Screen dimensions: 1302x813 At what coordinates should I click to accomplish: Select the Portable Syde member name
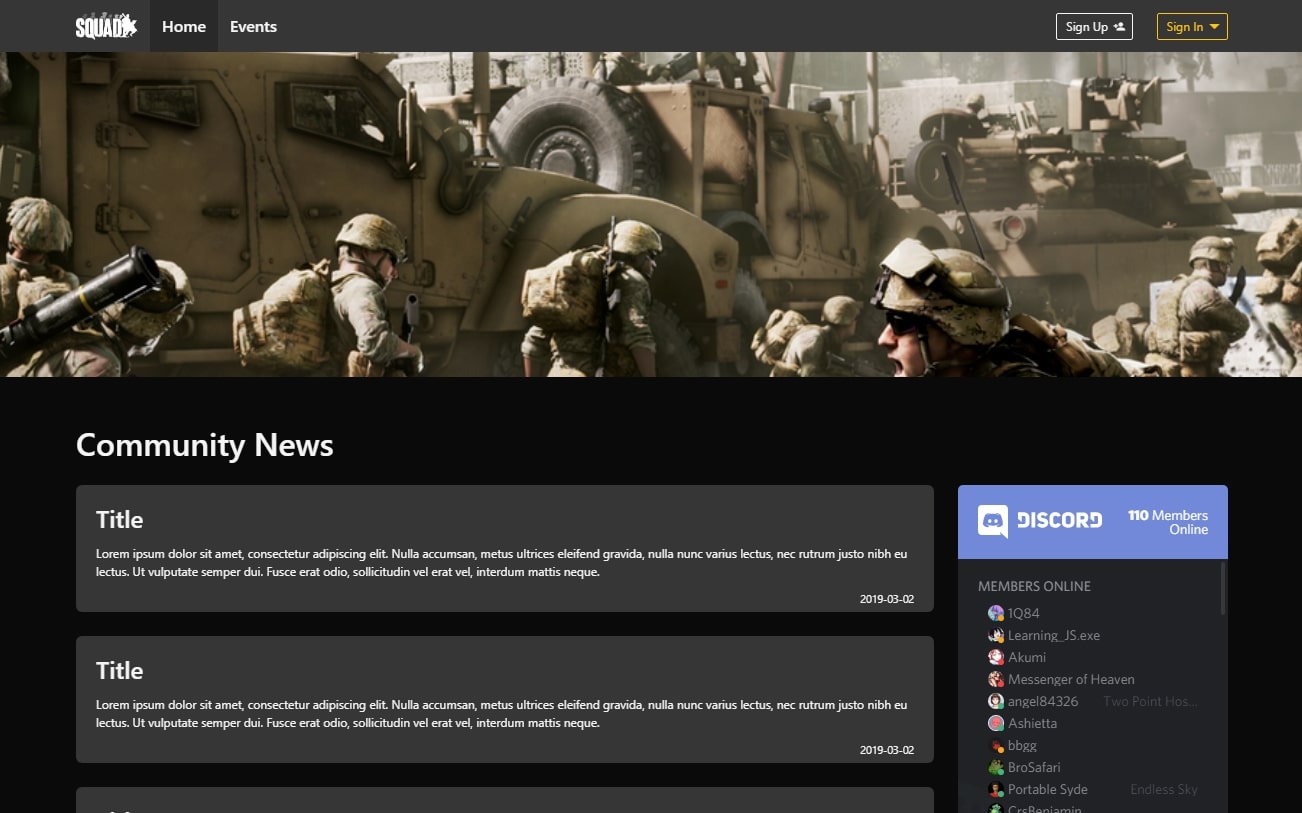pyautogui.click(x=1048, y=789)
